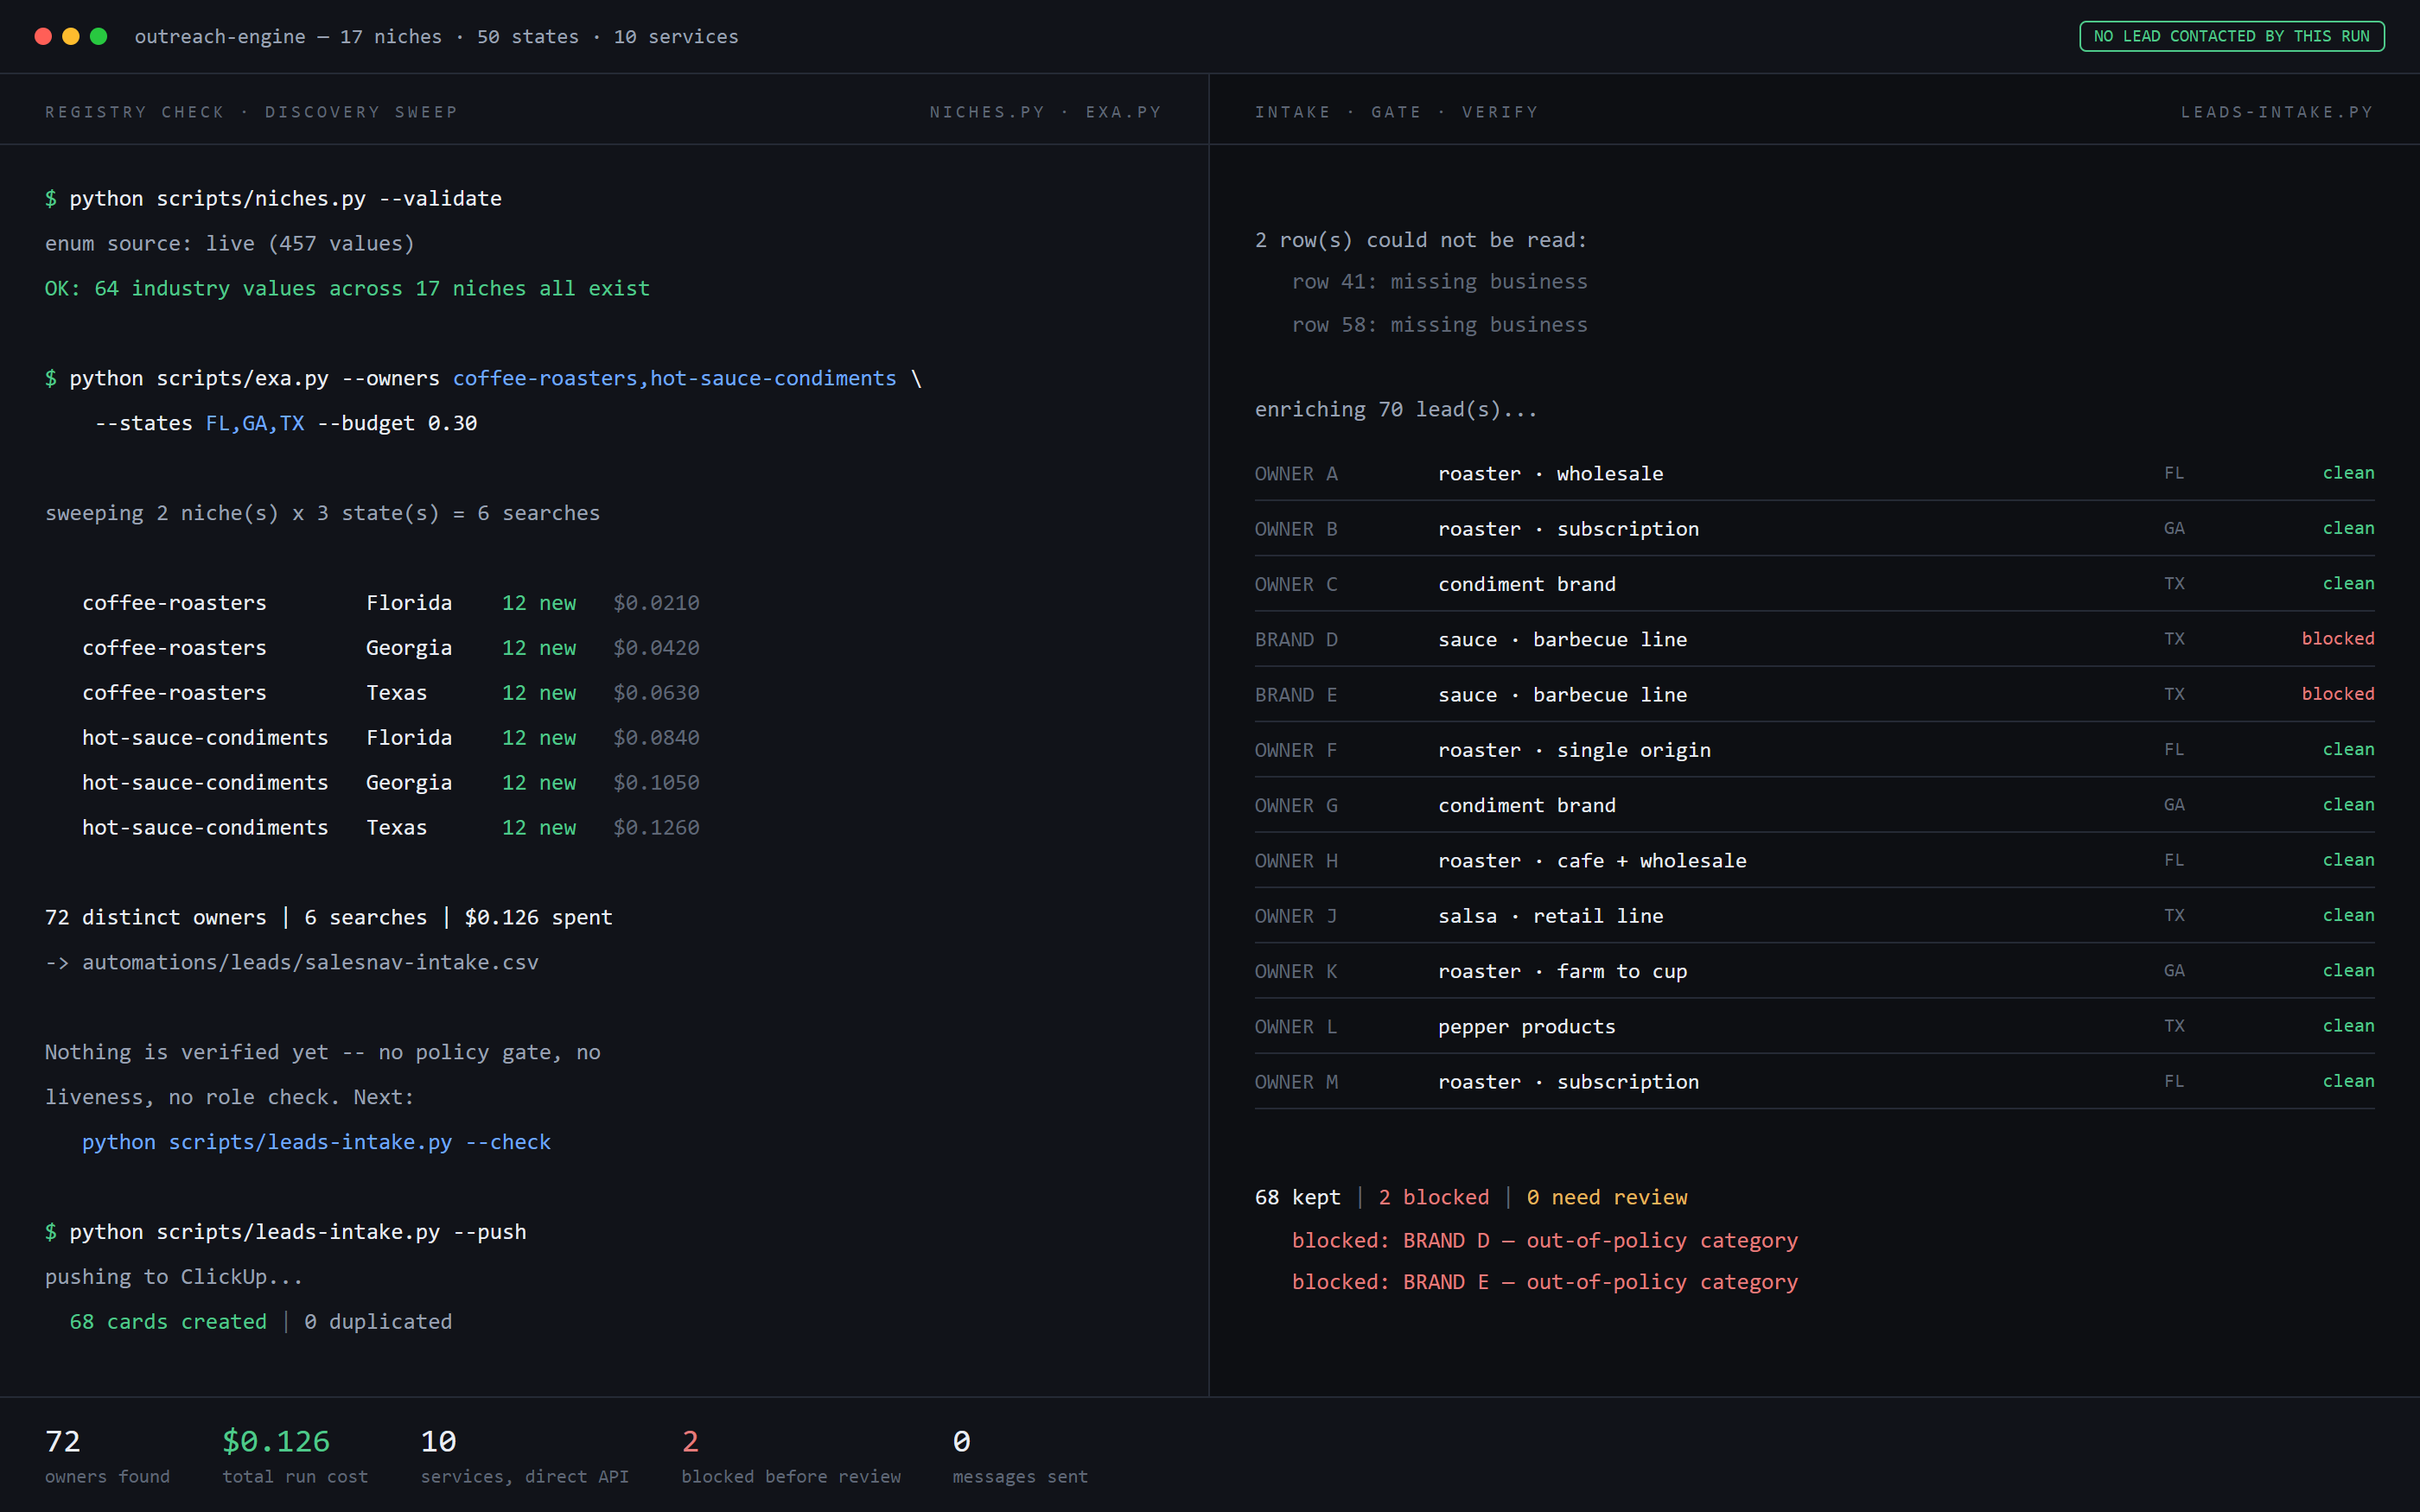This screenshot has height=1512, width=2420.
Task: Click the '0 need review' summary count
Action: 1606,1197
